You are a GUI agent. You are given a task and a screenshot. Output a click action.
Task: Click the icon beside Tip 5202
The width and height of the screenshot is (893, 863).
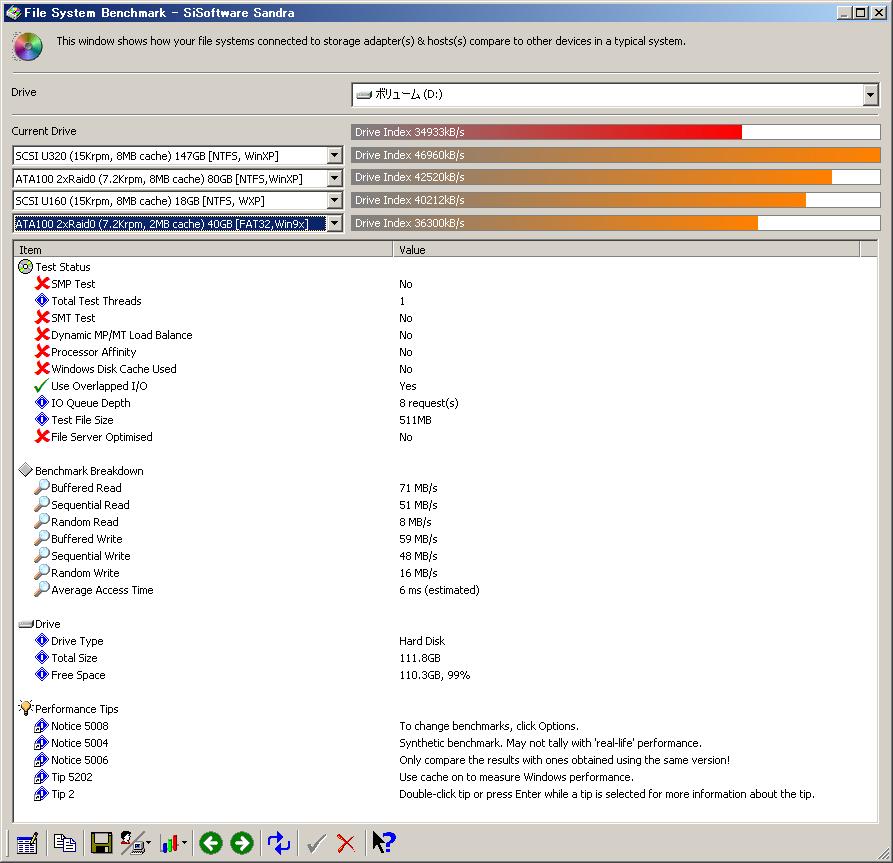[x=42, y=776]
